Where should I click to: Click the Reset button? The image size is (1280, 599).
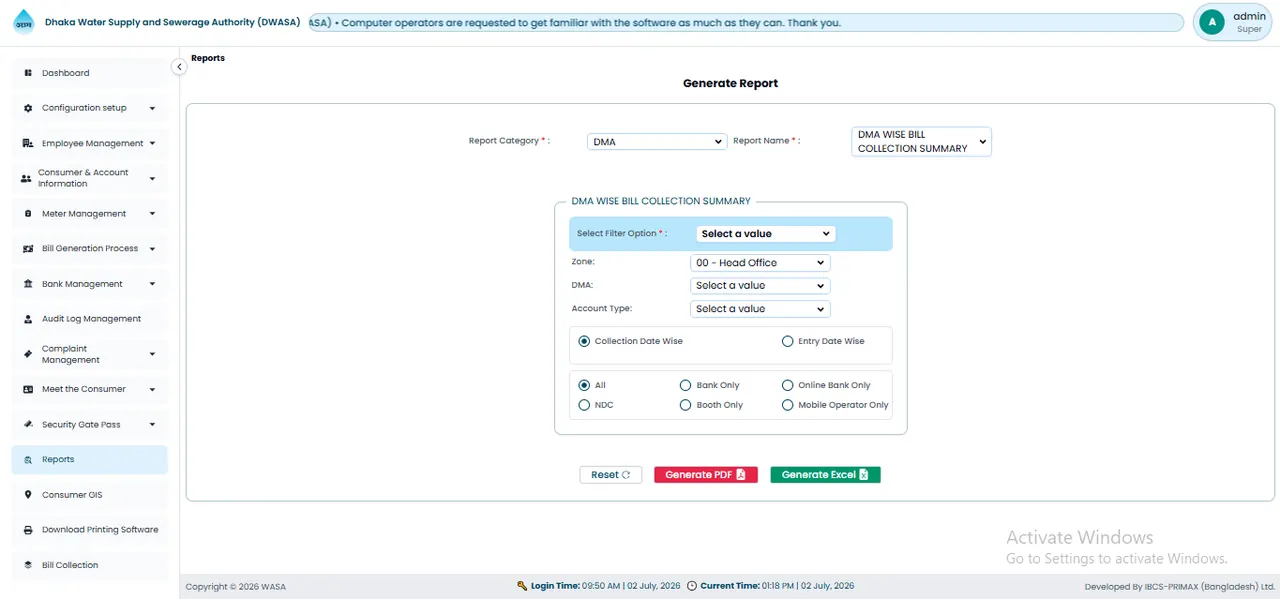[610, 475]
